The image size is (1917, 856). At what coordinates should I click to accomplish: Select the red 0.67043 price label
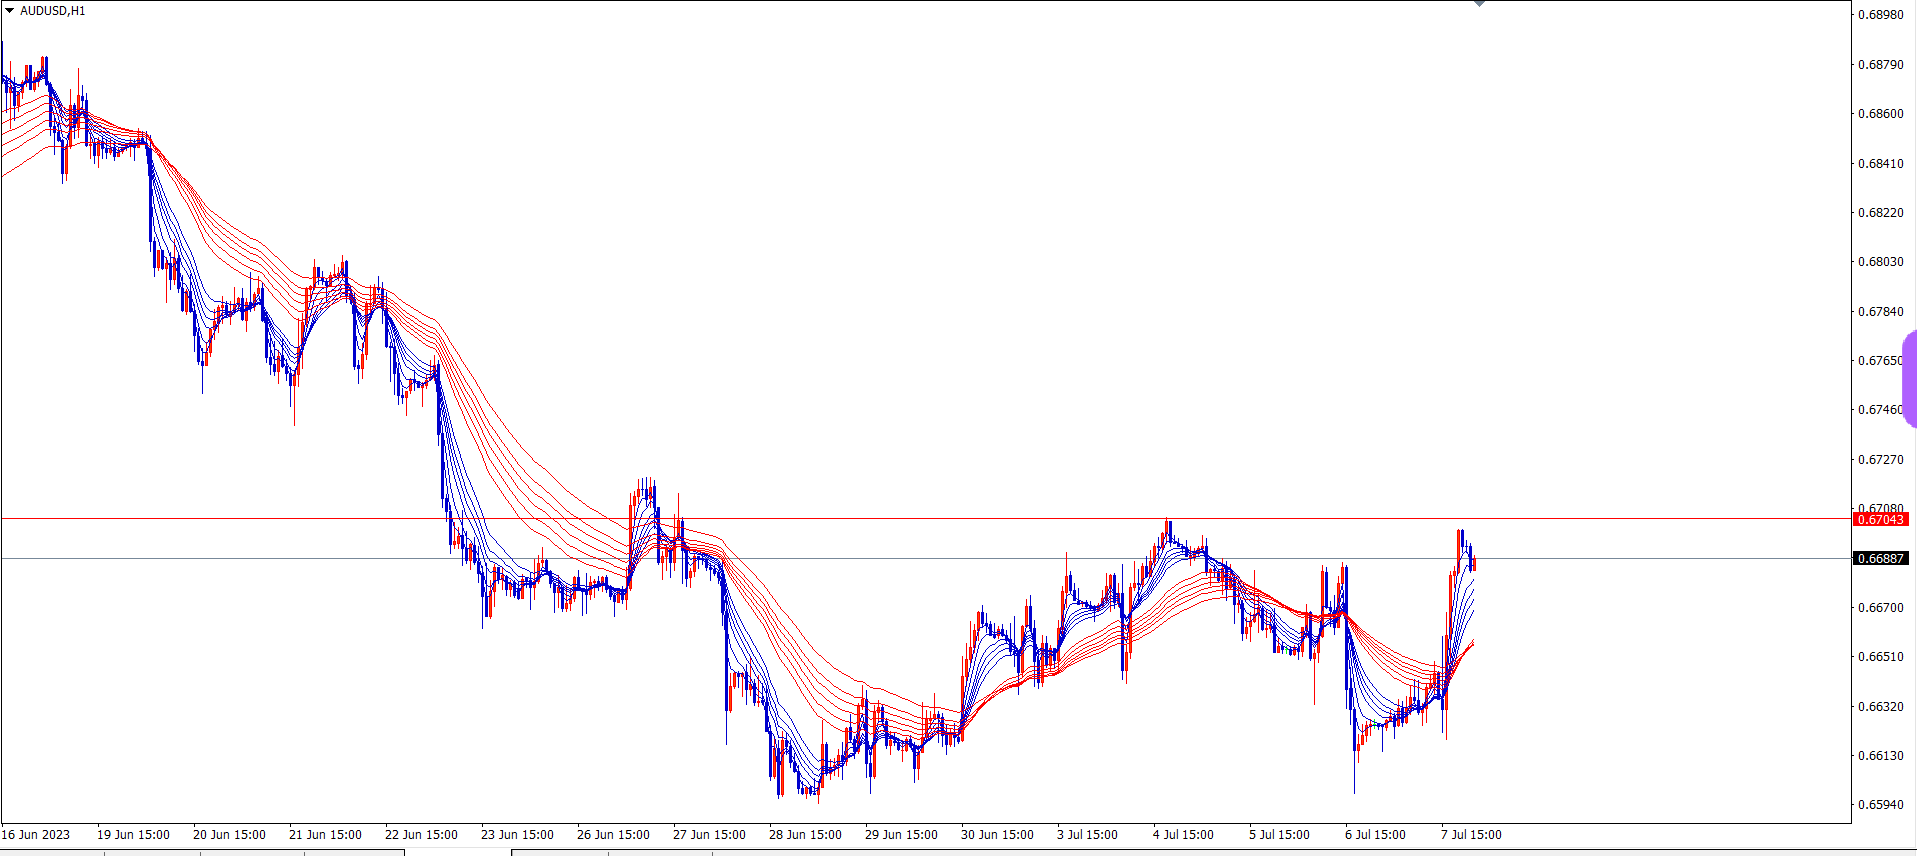pos(1880,519)
